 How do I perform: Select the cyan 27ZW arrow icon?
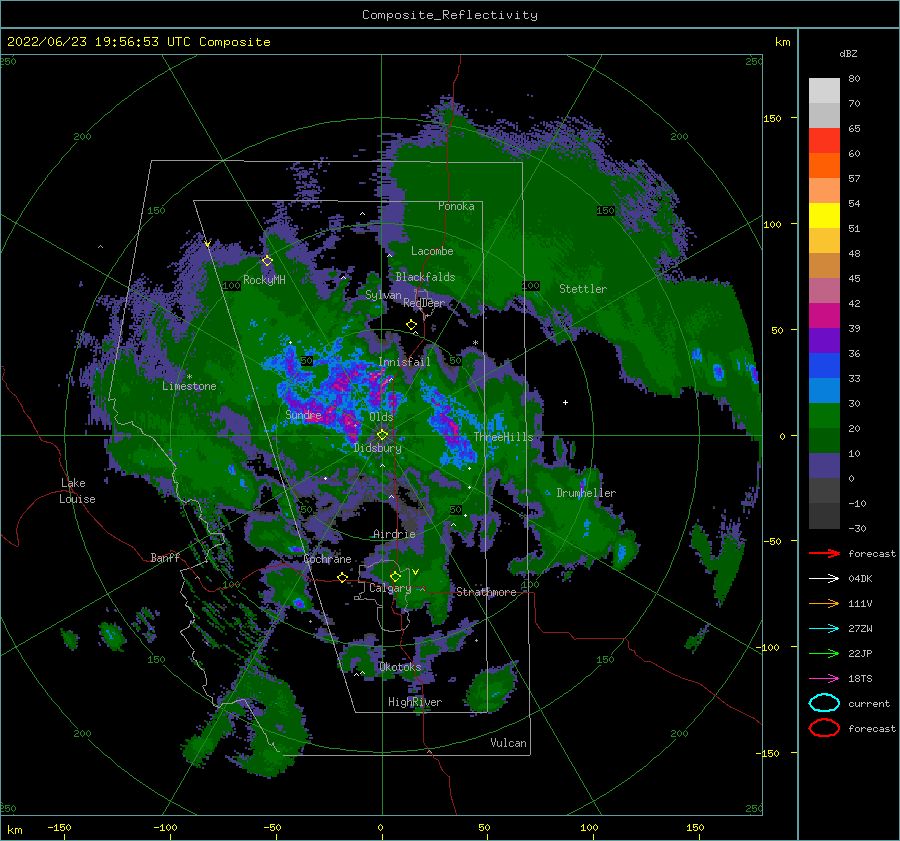pyautogui.click(x=824, y=629)
